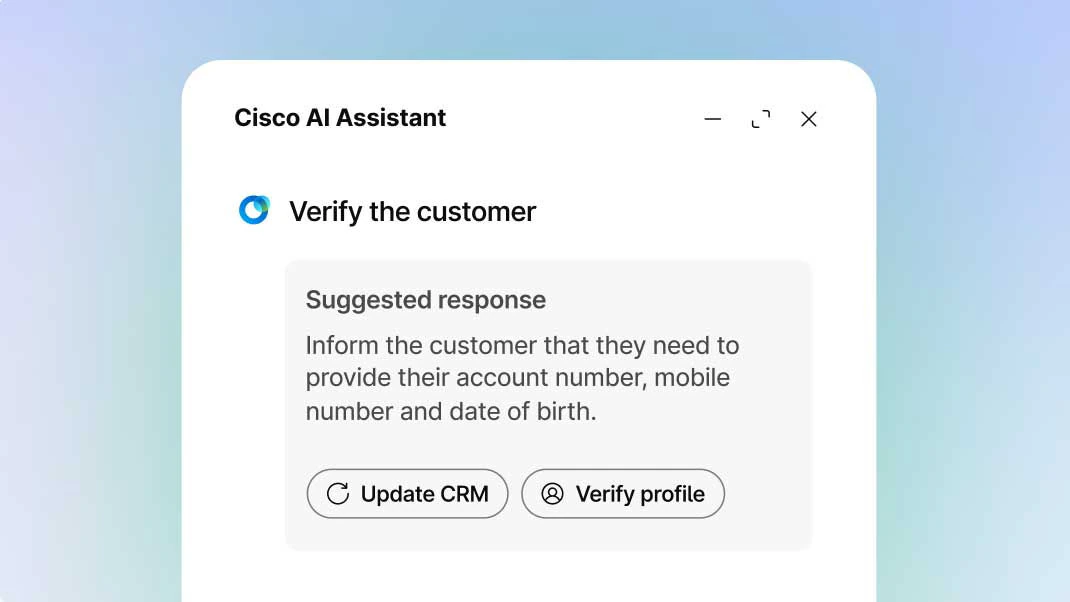The image size is (1070, 602).
Task: Expand the assistant panel to full screen
Action: tap(761, 119)
